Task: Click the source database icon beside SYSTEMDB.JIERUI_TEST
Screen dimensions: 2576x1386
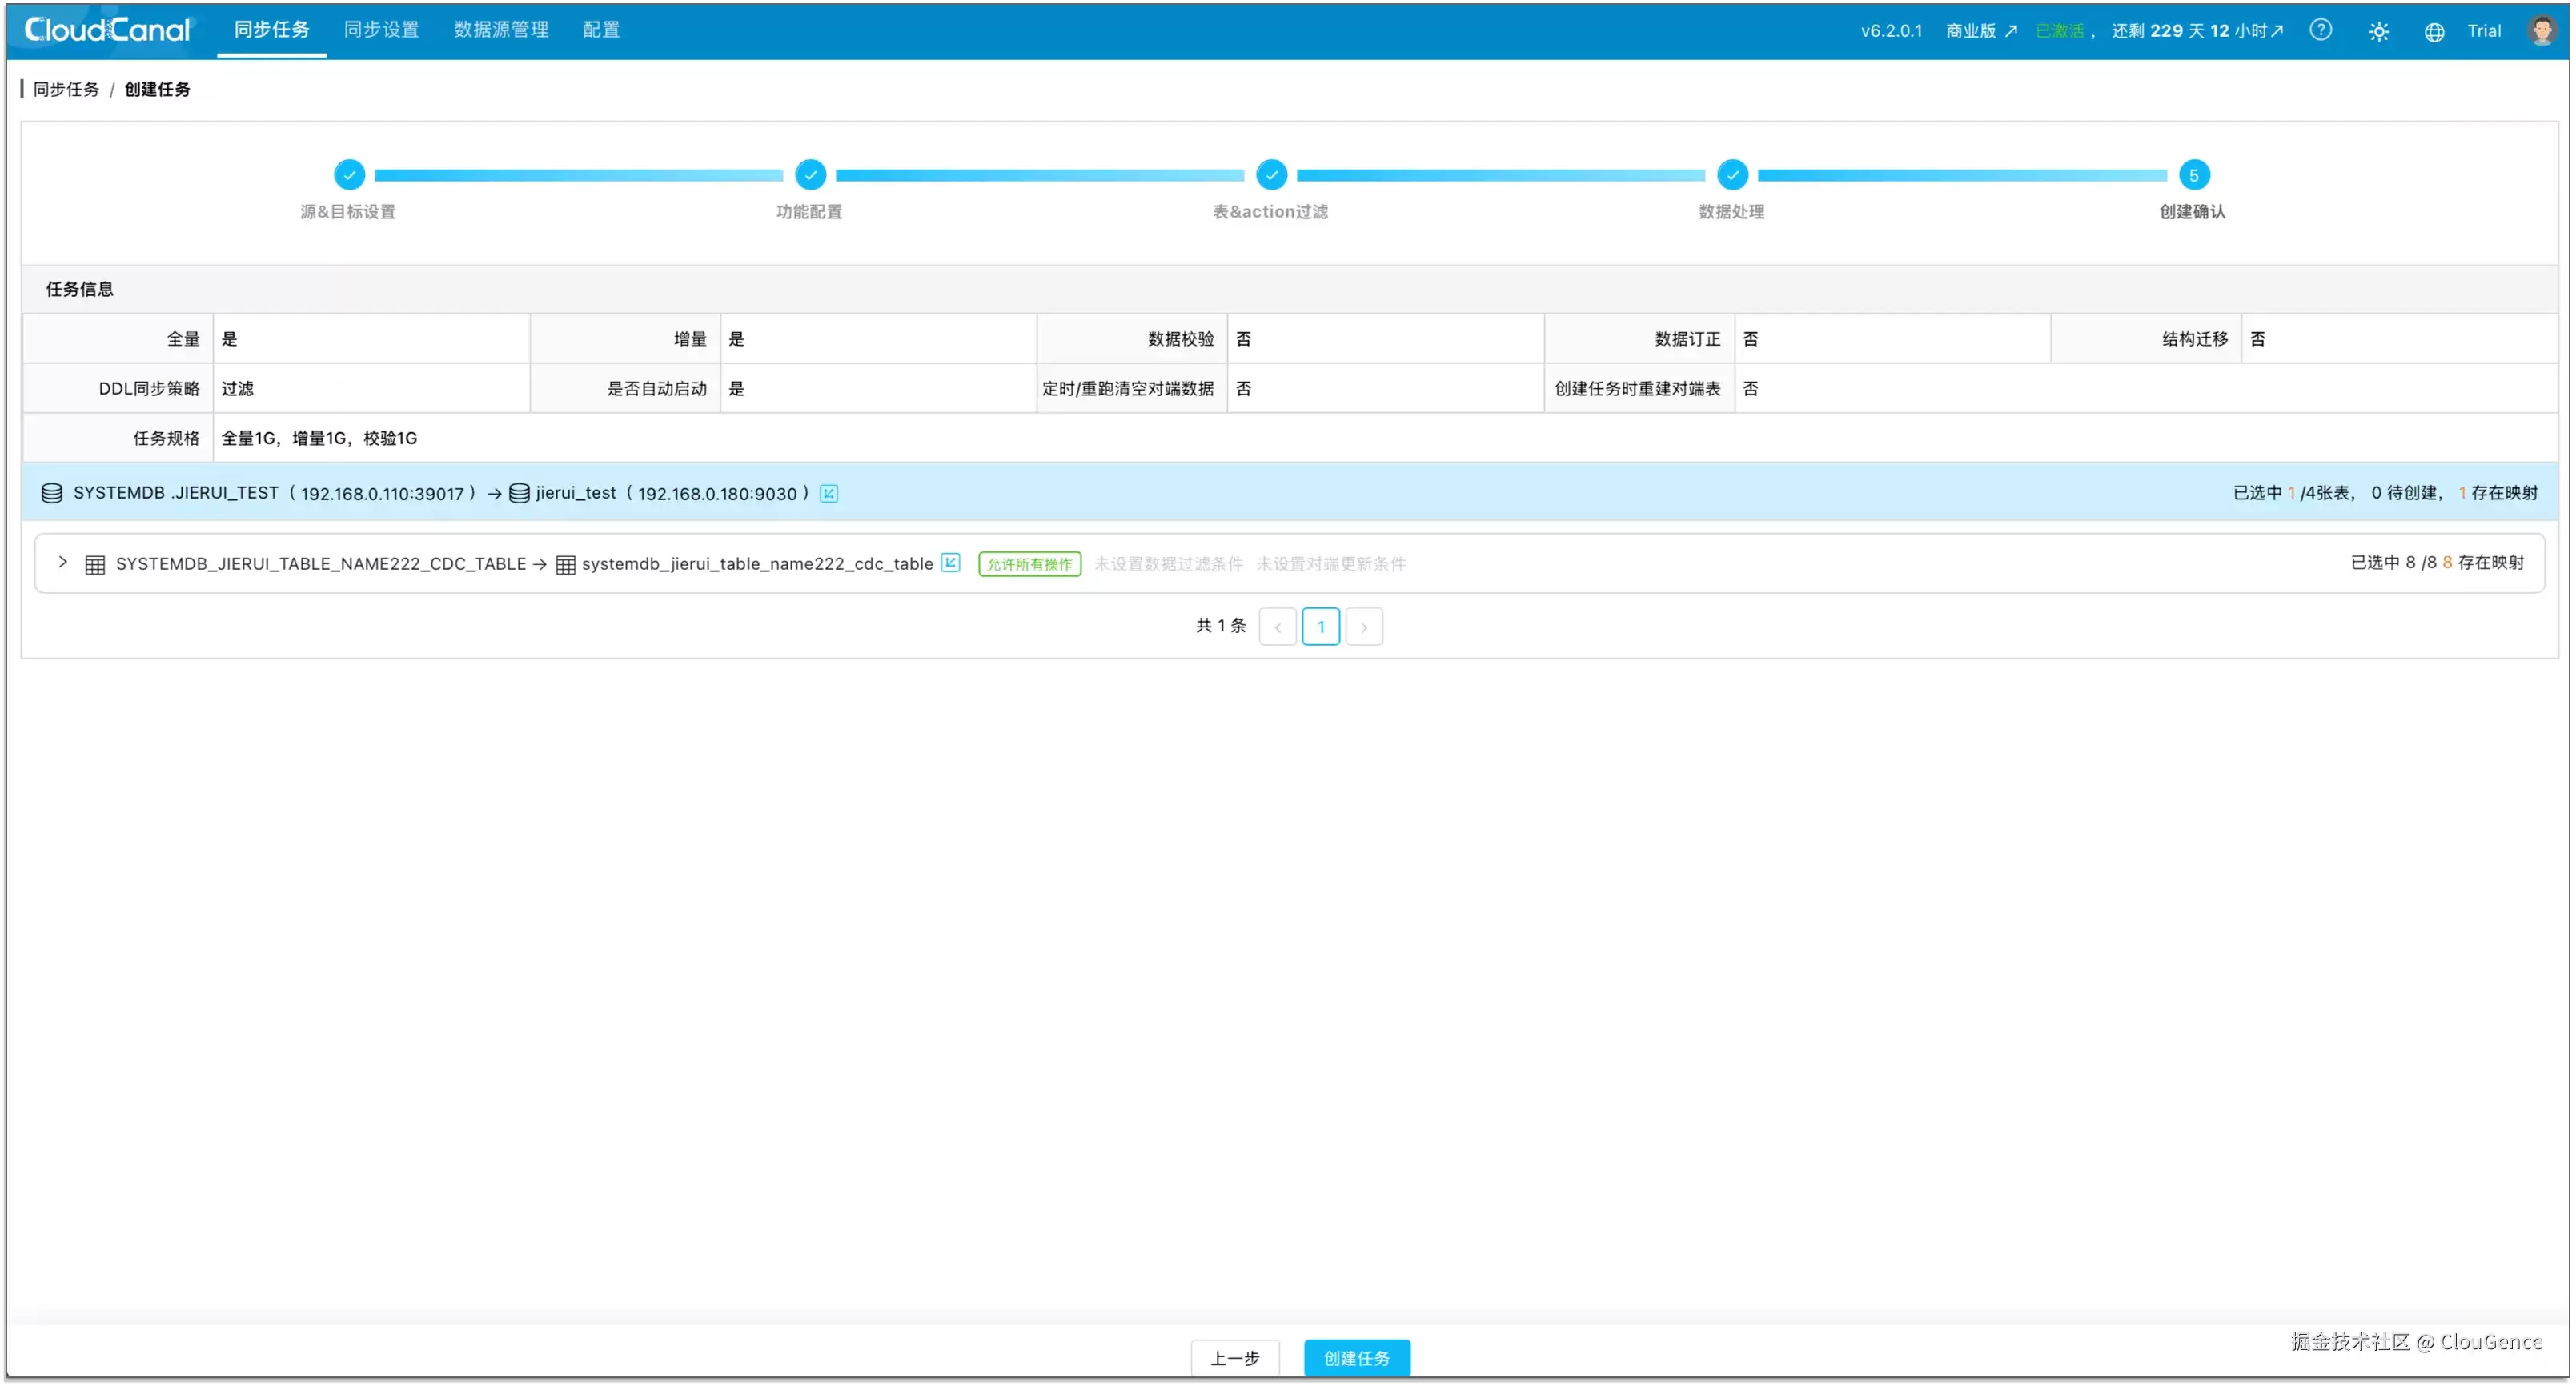Action: [52, 493]
